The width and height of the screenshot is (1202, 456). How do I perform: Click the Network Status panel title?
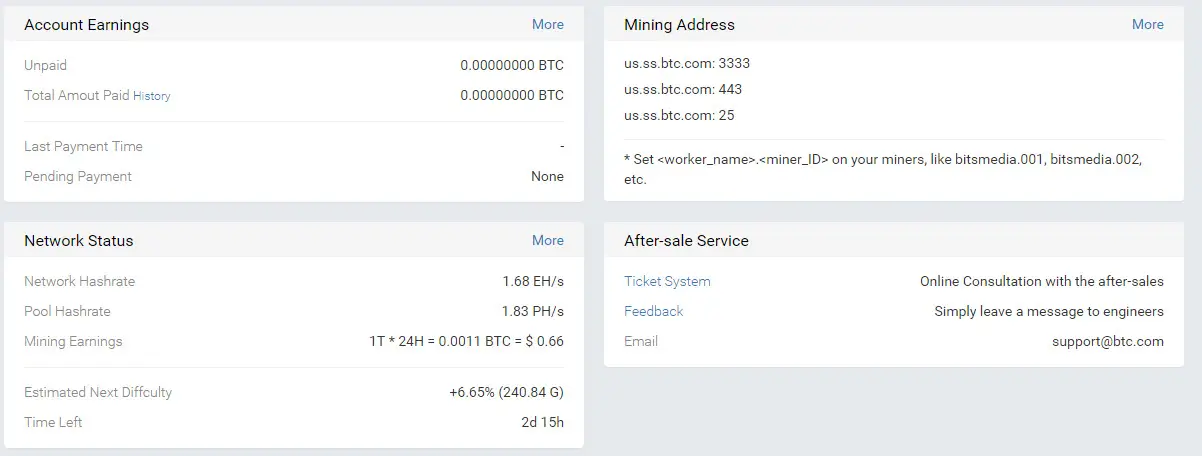coord(78,241)
